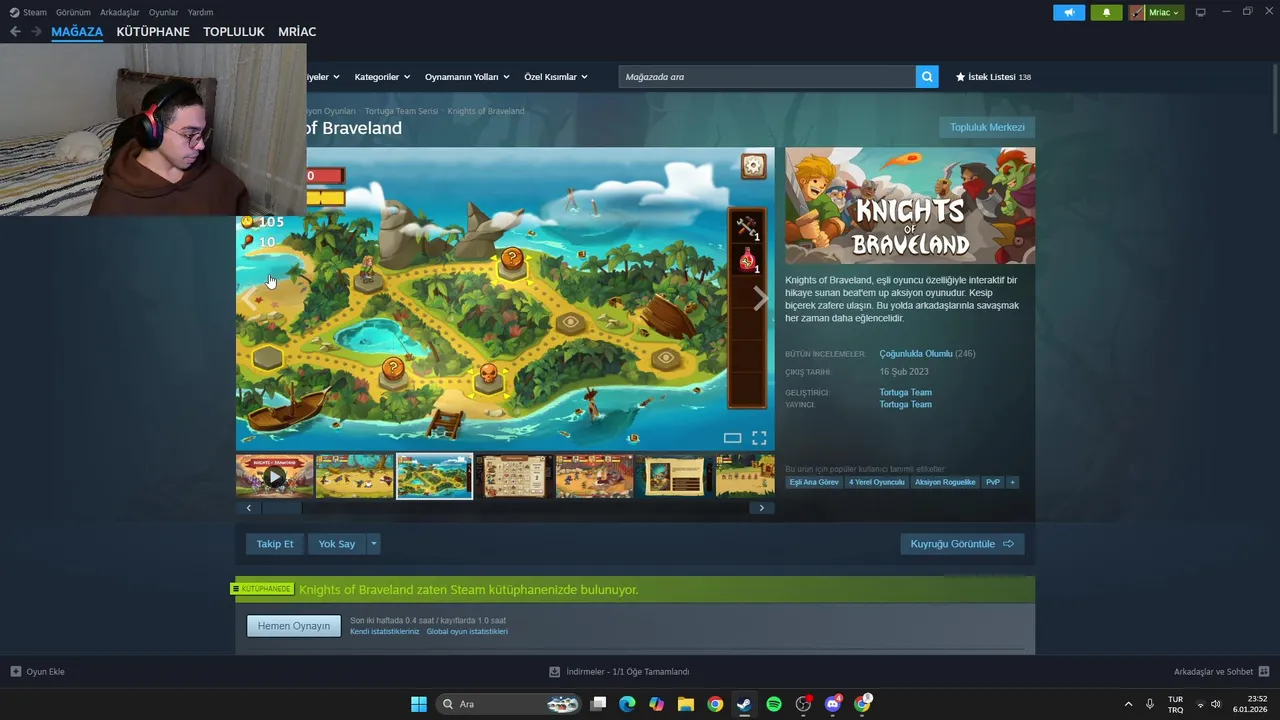Open the MAĞAZA tab

pyautogui.click(x=77, y=32)
